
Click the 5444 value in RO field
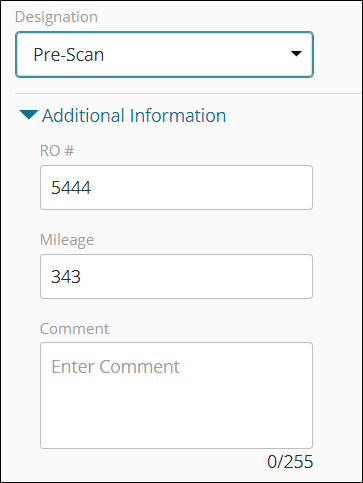(71, 188)
